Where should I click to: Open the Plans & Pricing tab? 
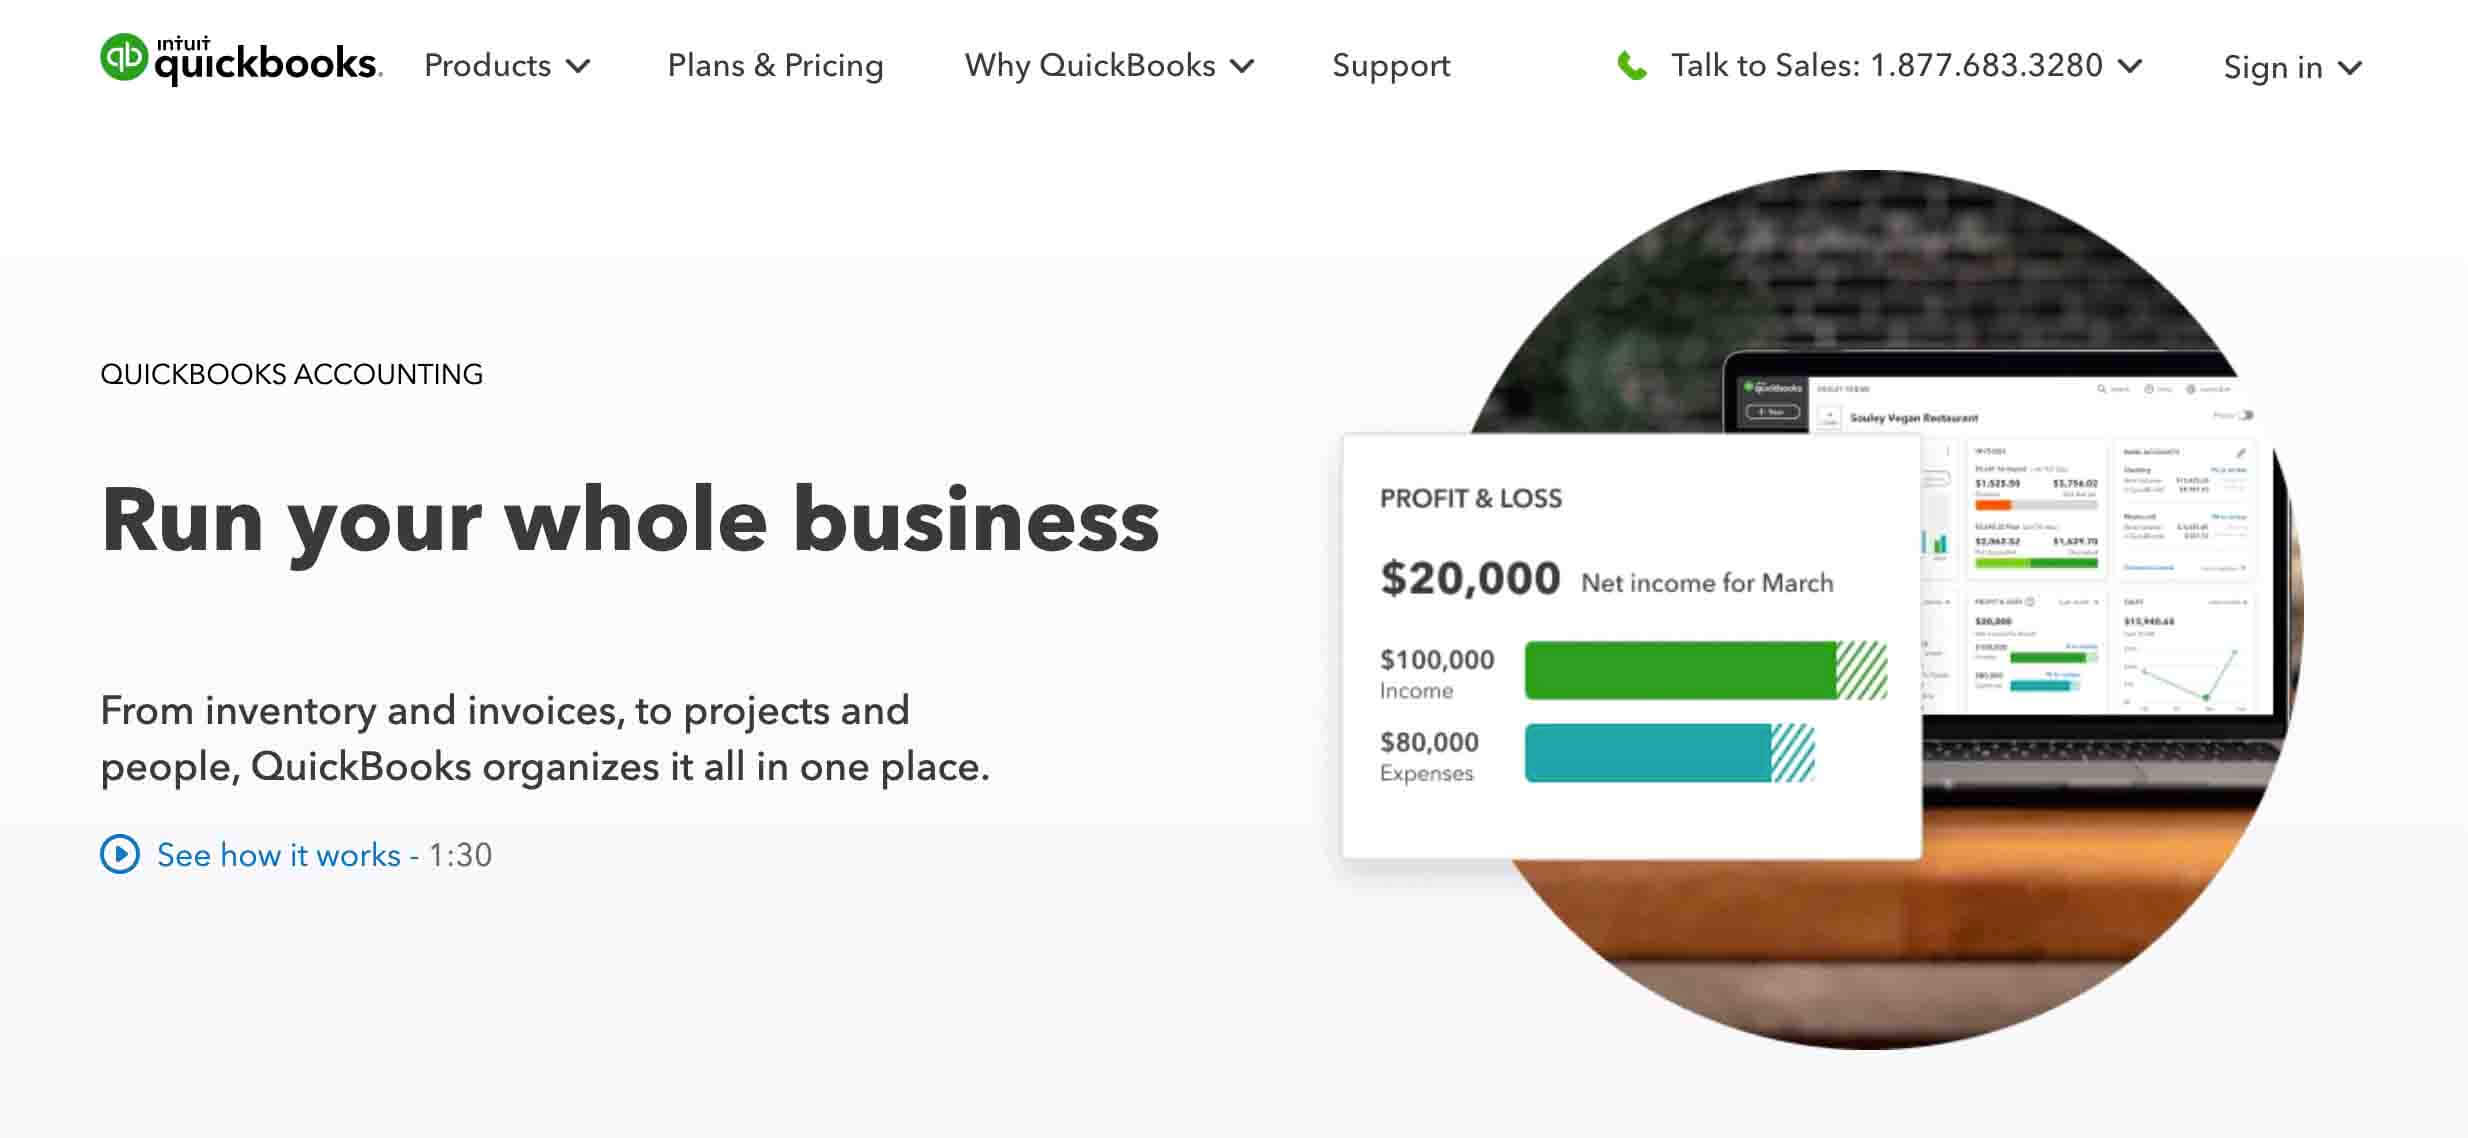774,66
